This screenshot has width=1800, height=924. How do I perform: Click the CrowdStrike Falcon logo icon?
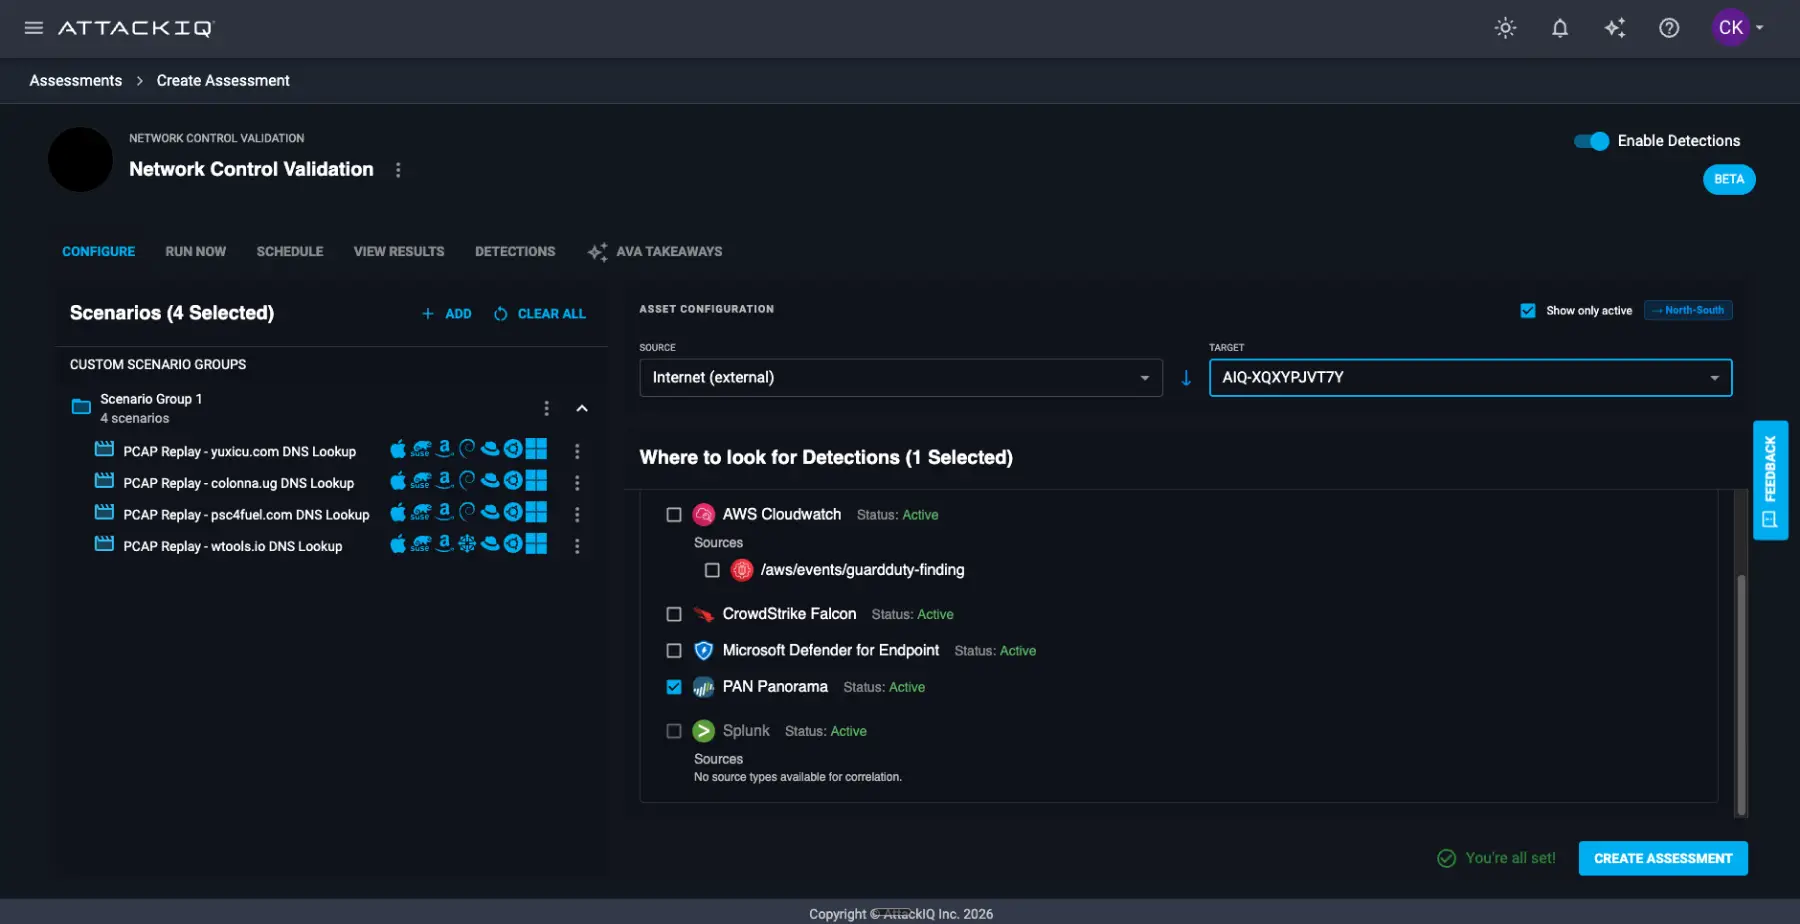click(704, 614)
